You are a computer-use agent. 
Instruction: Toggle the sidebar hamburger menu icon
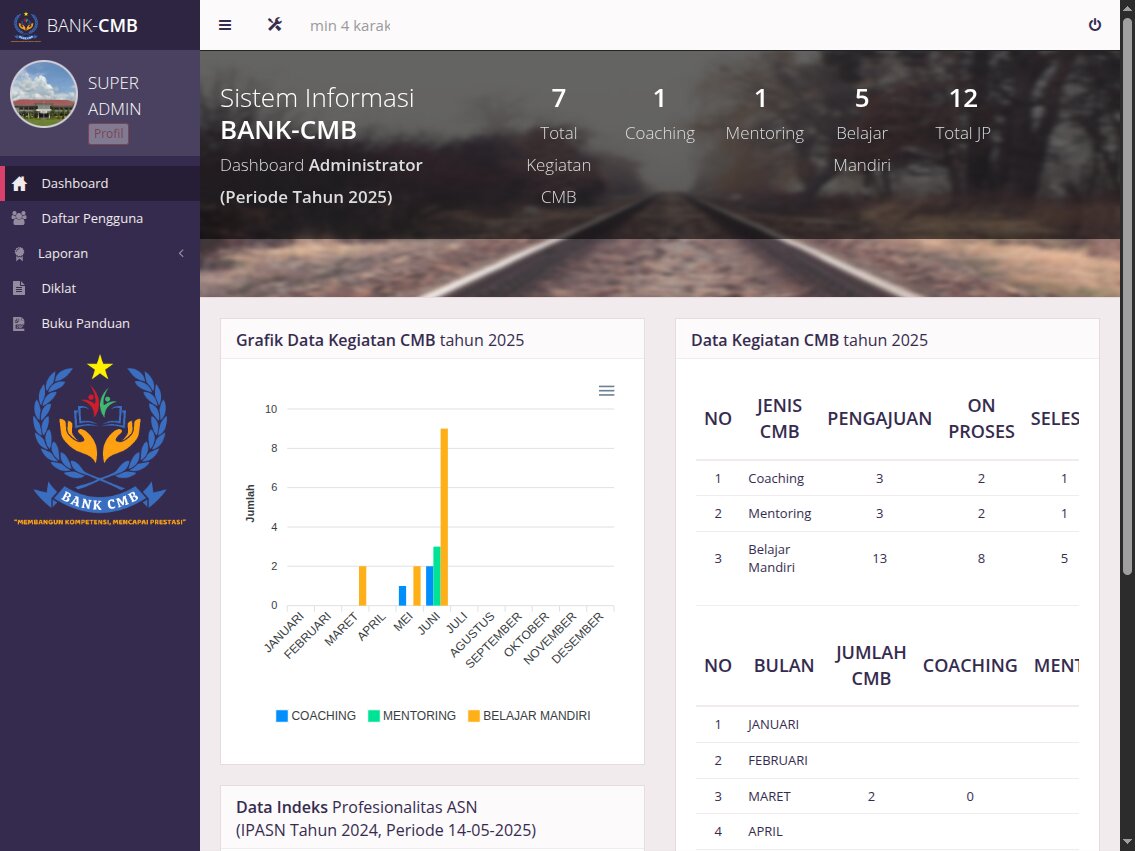225,25
